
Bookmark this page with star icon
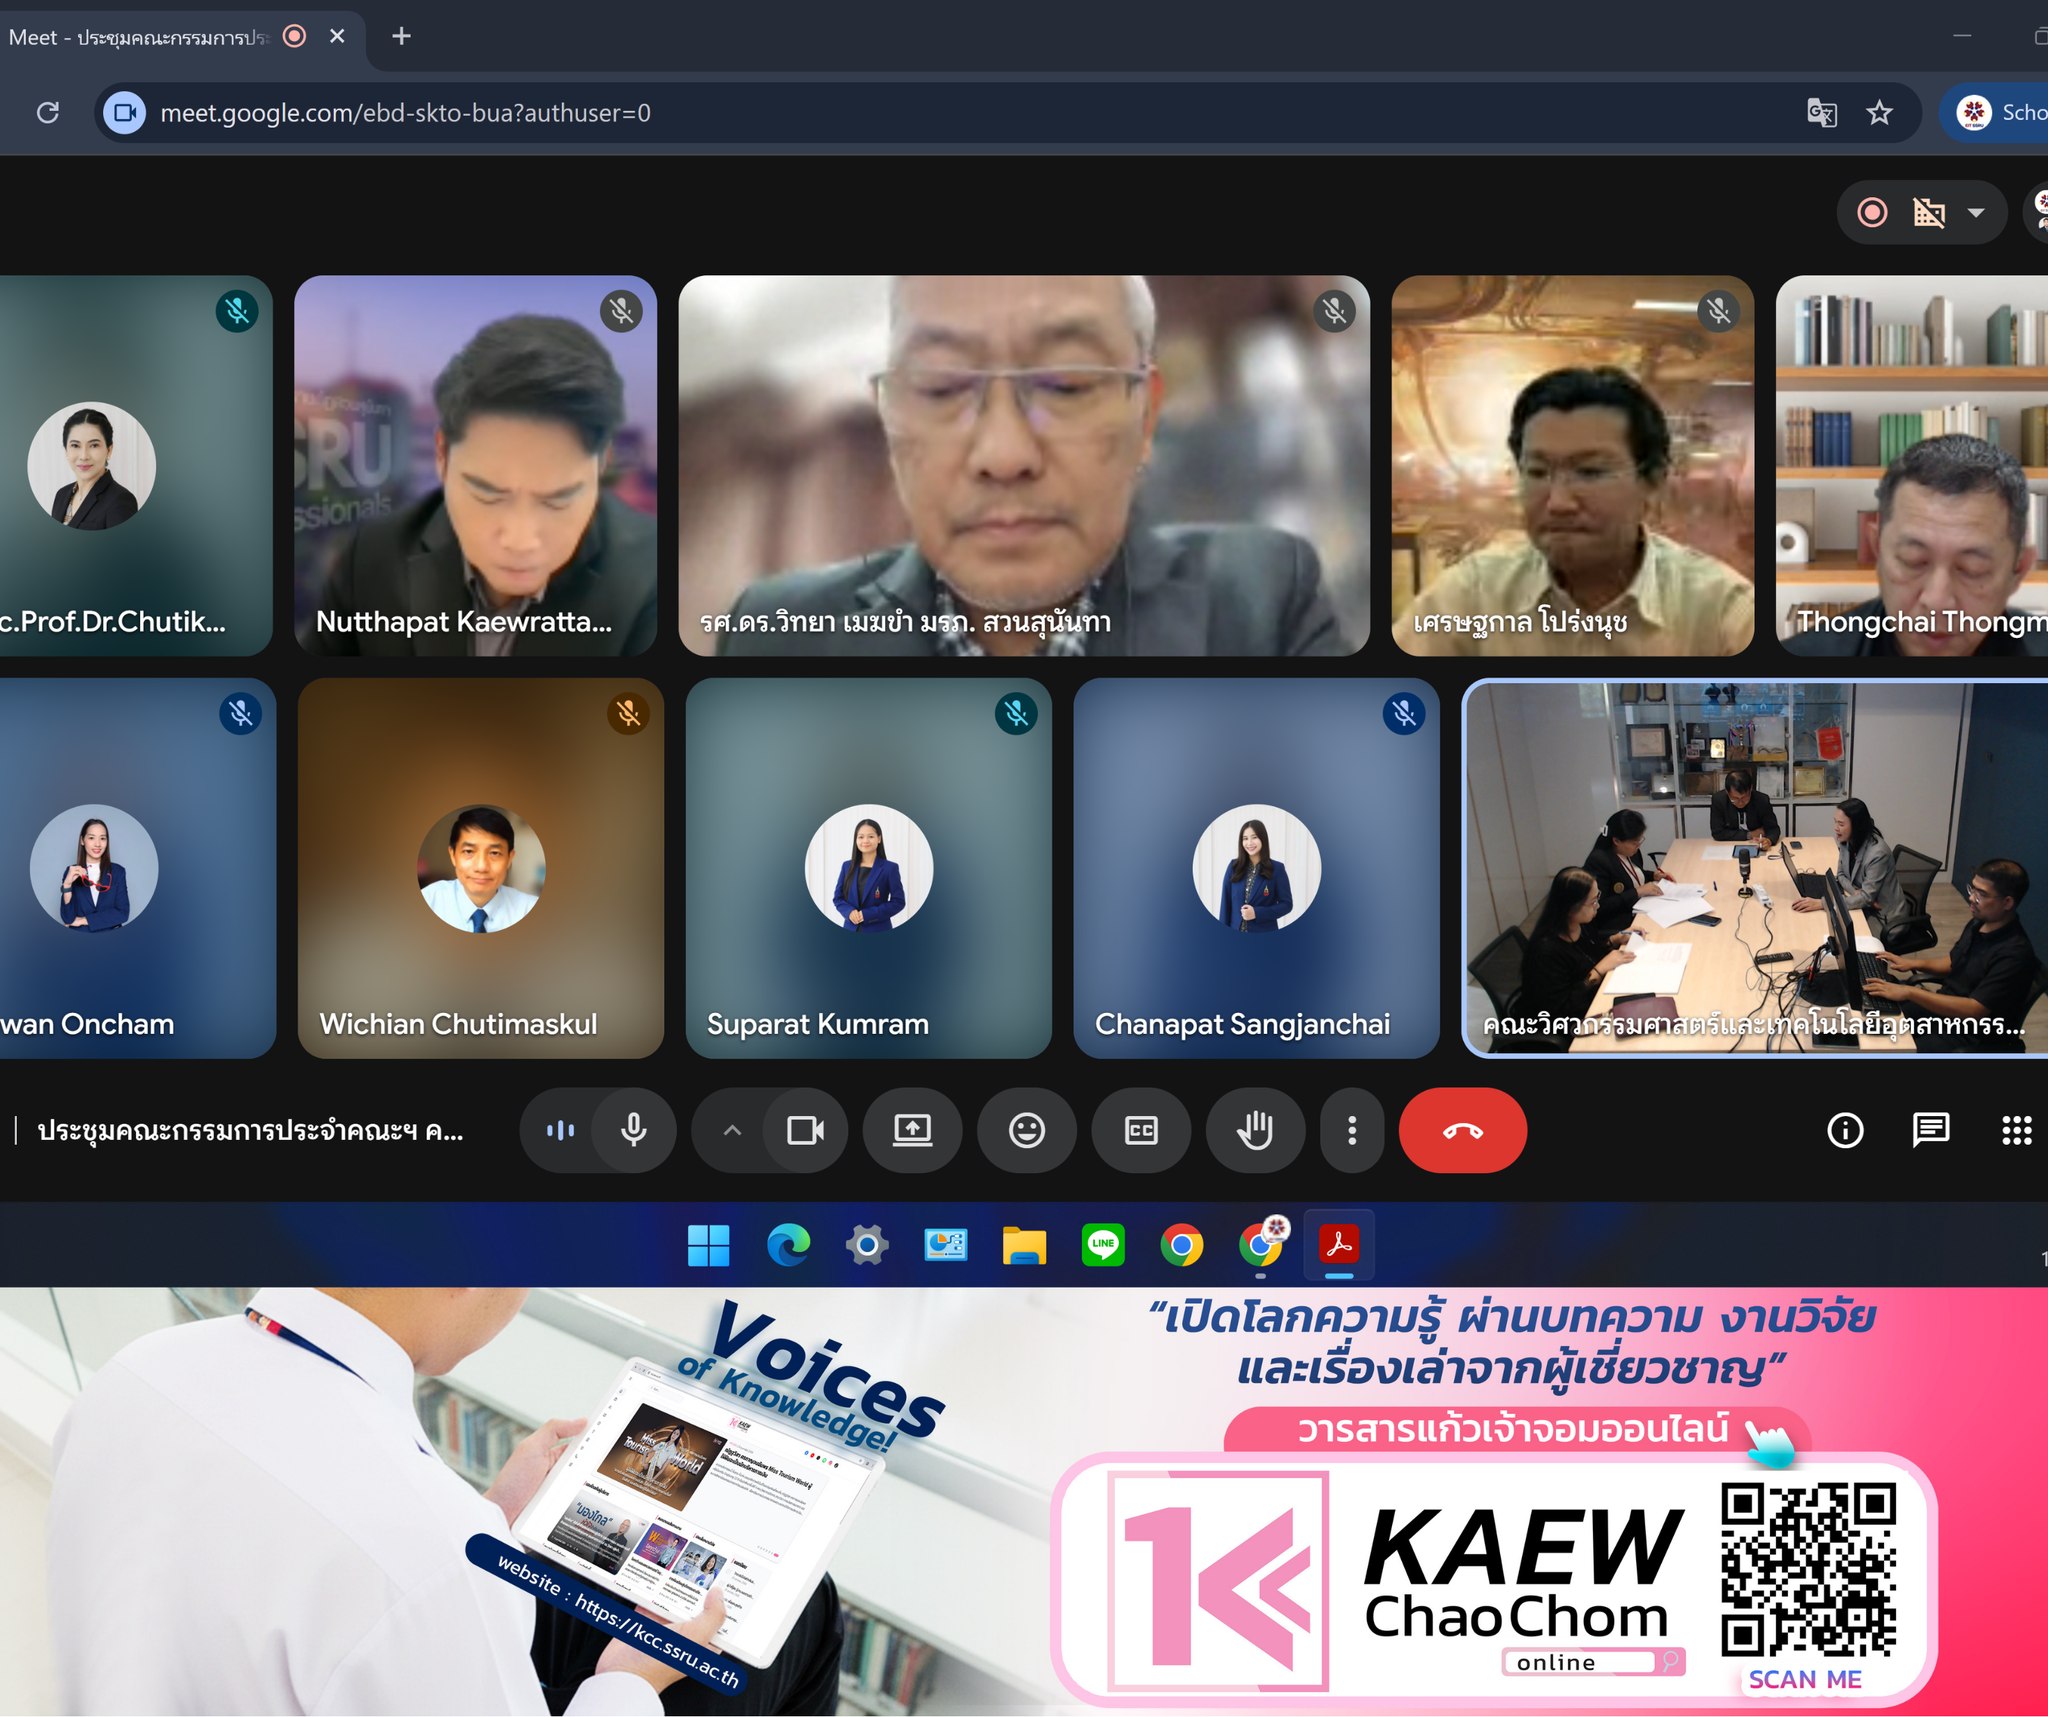tap(1879, 113)
